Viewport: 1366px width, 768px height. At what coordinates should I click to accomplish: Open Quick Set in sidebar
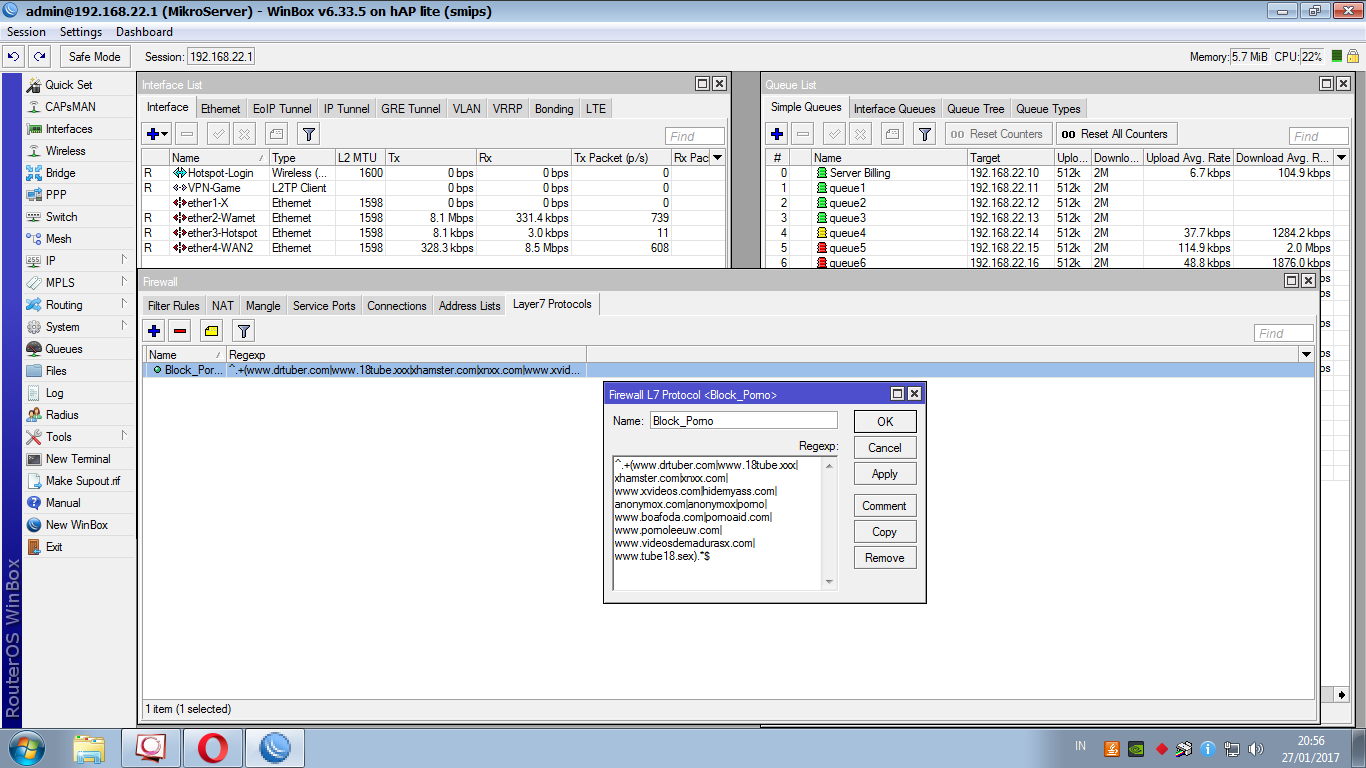[68, 85]
